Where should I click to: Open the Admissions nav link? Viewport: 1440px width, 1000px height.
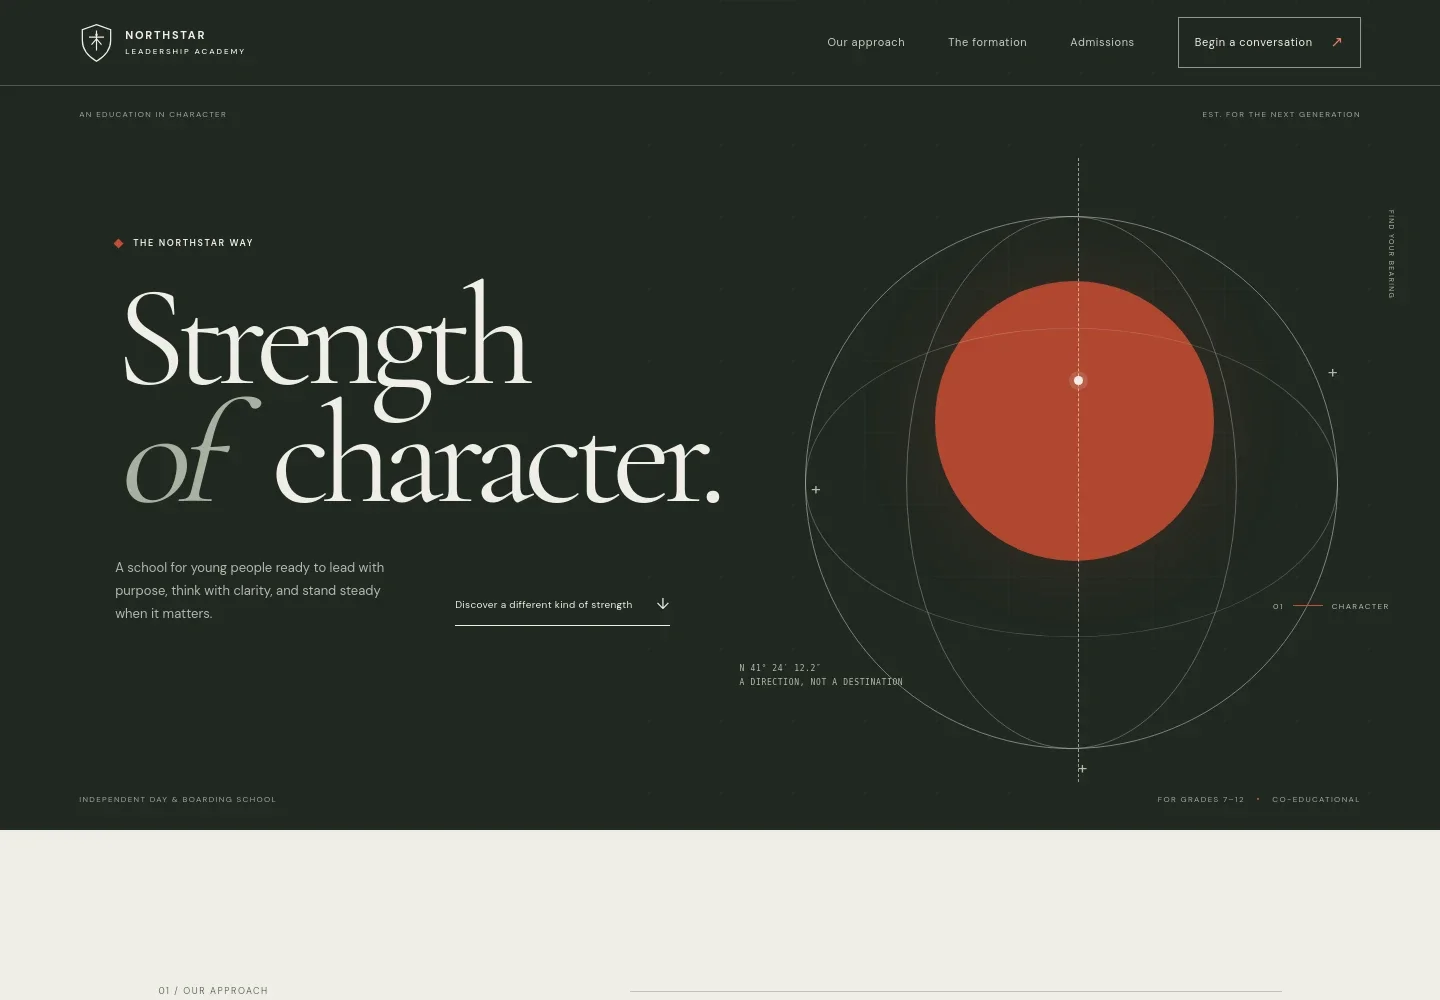[x=1102, y=42]
